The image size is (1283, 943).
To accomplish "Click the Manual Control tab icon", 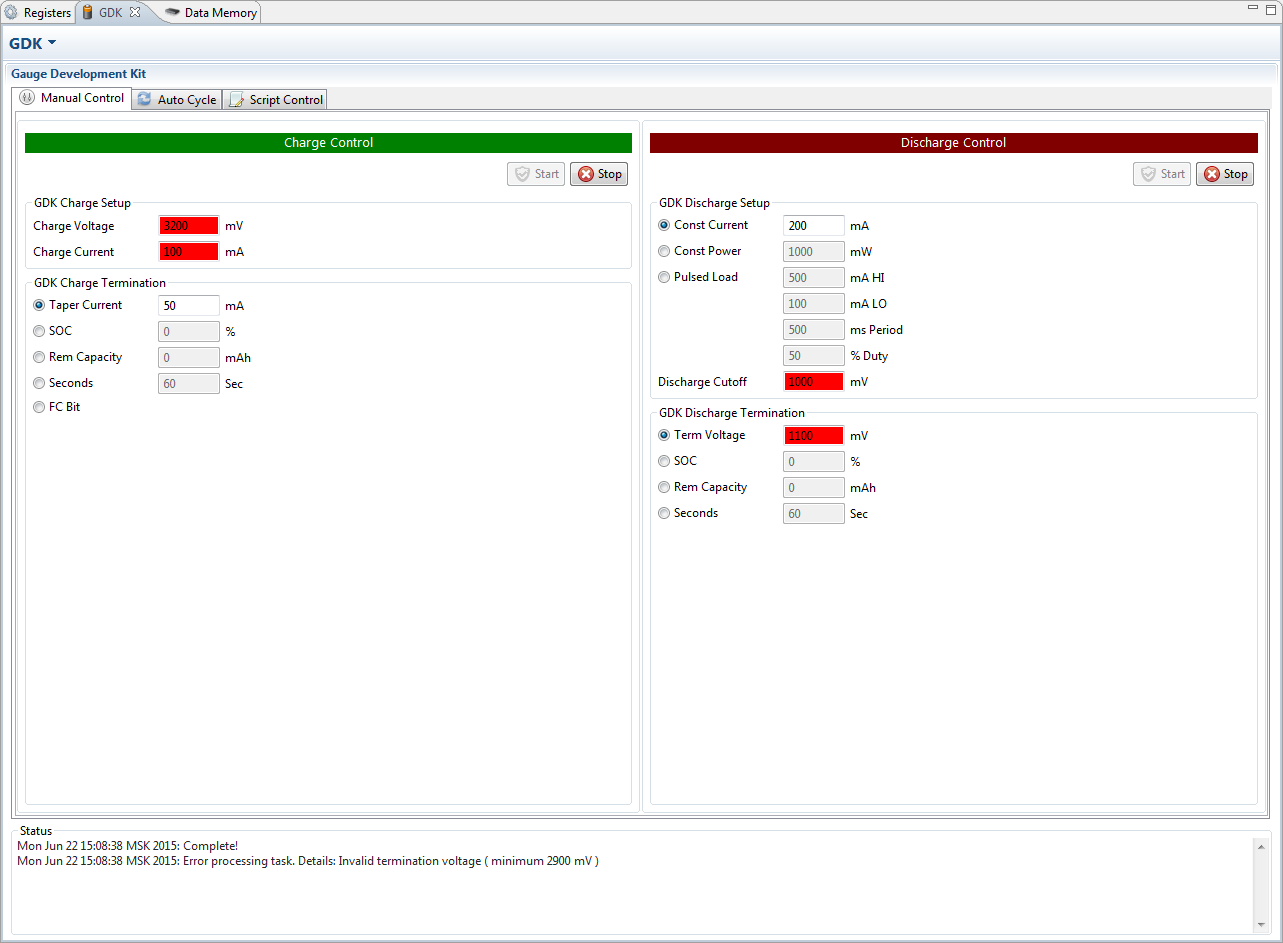I will tap(28, 98).
